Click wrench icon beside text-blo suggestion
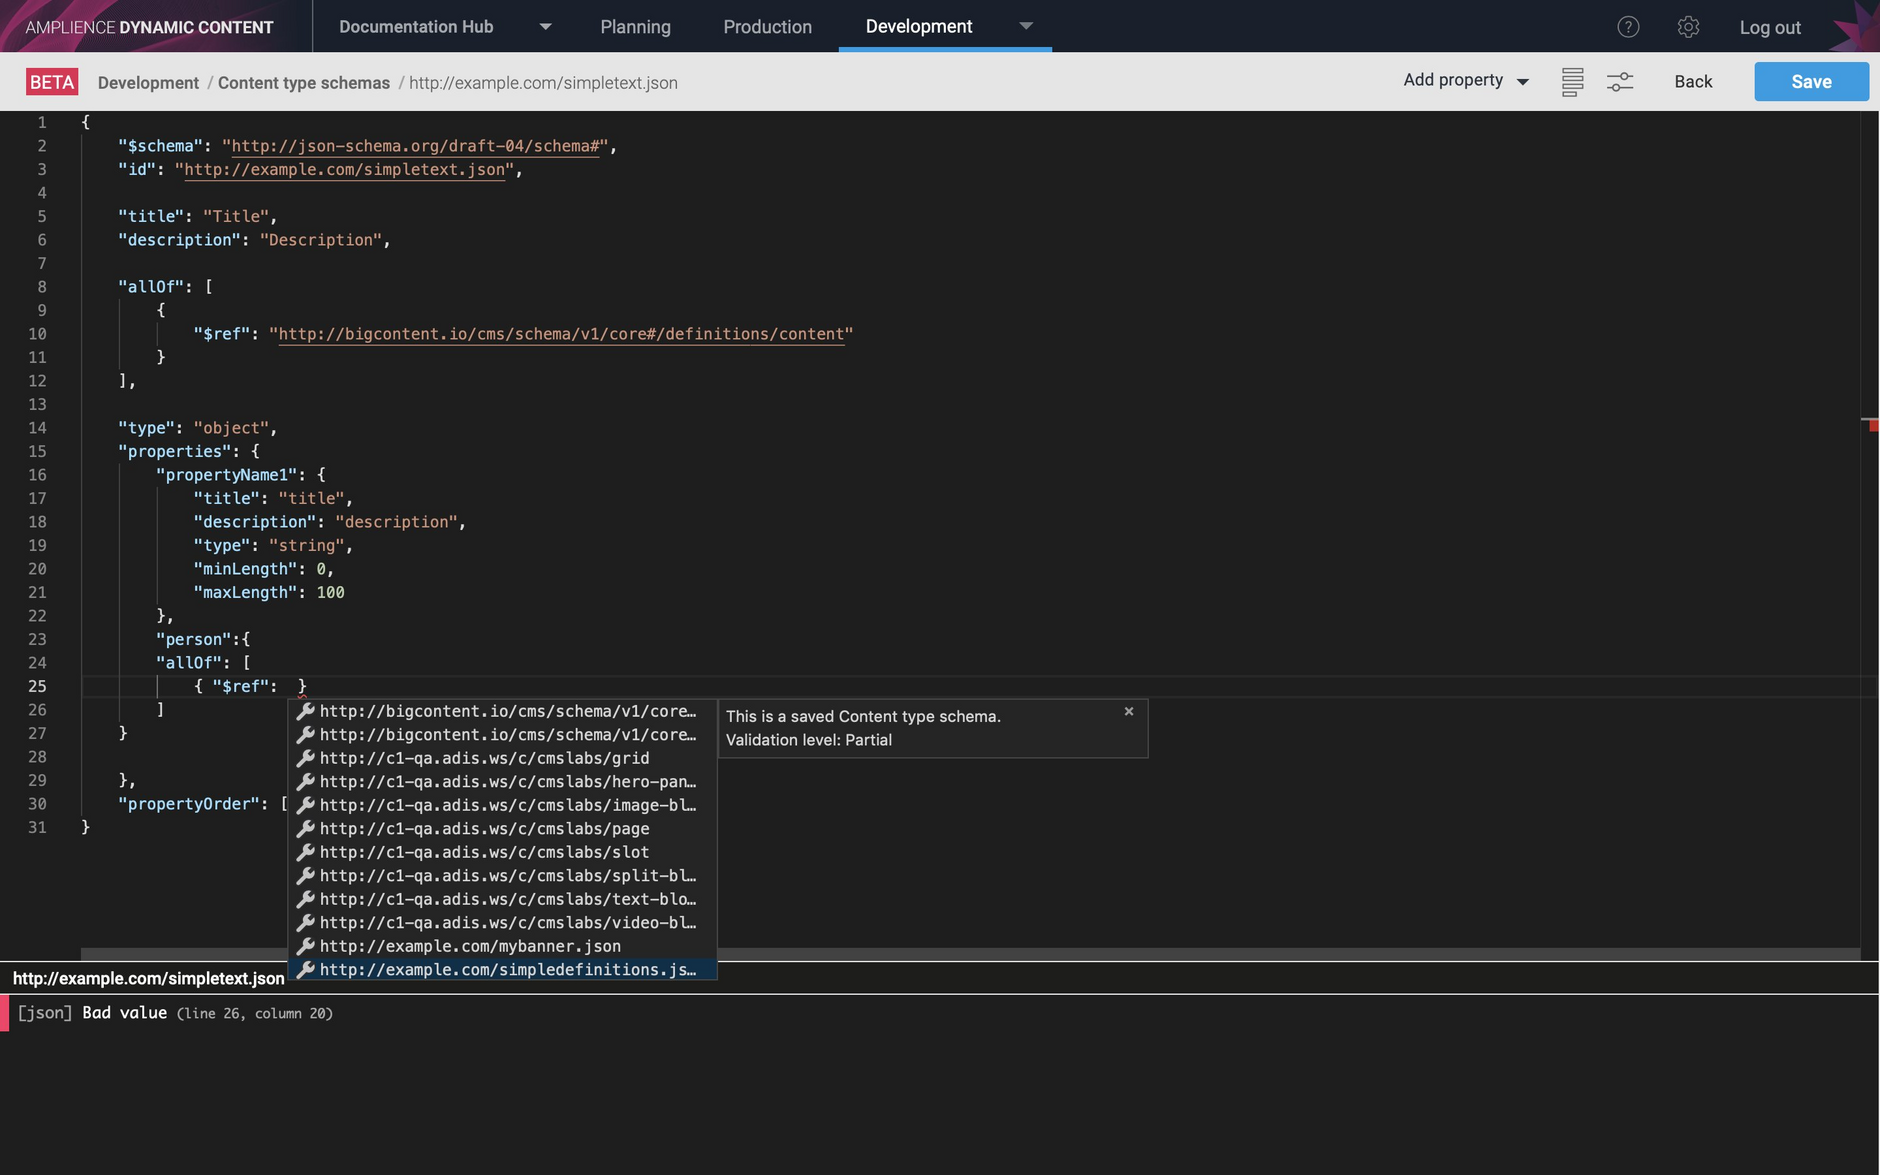Screen dimensions: 1880x1175 tap(306, 899)
